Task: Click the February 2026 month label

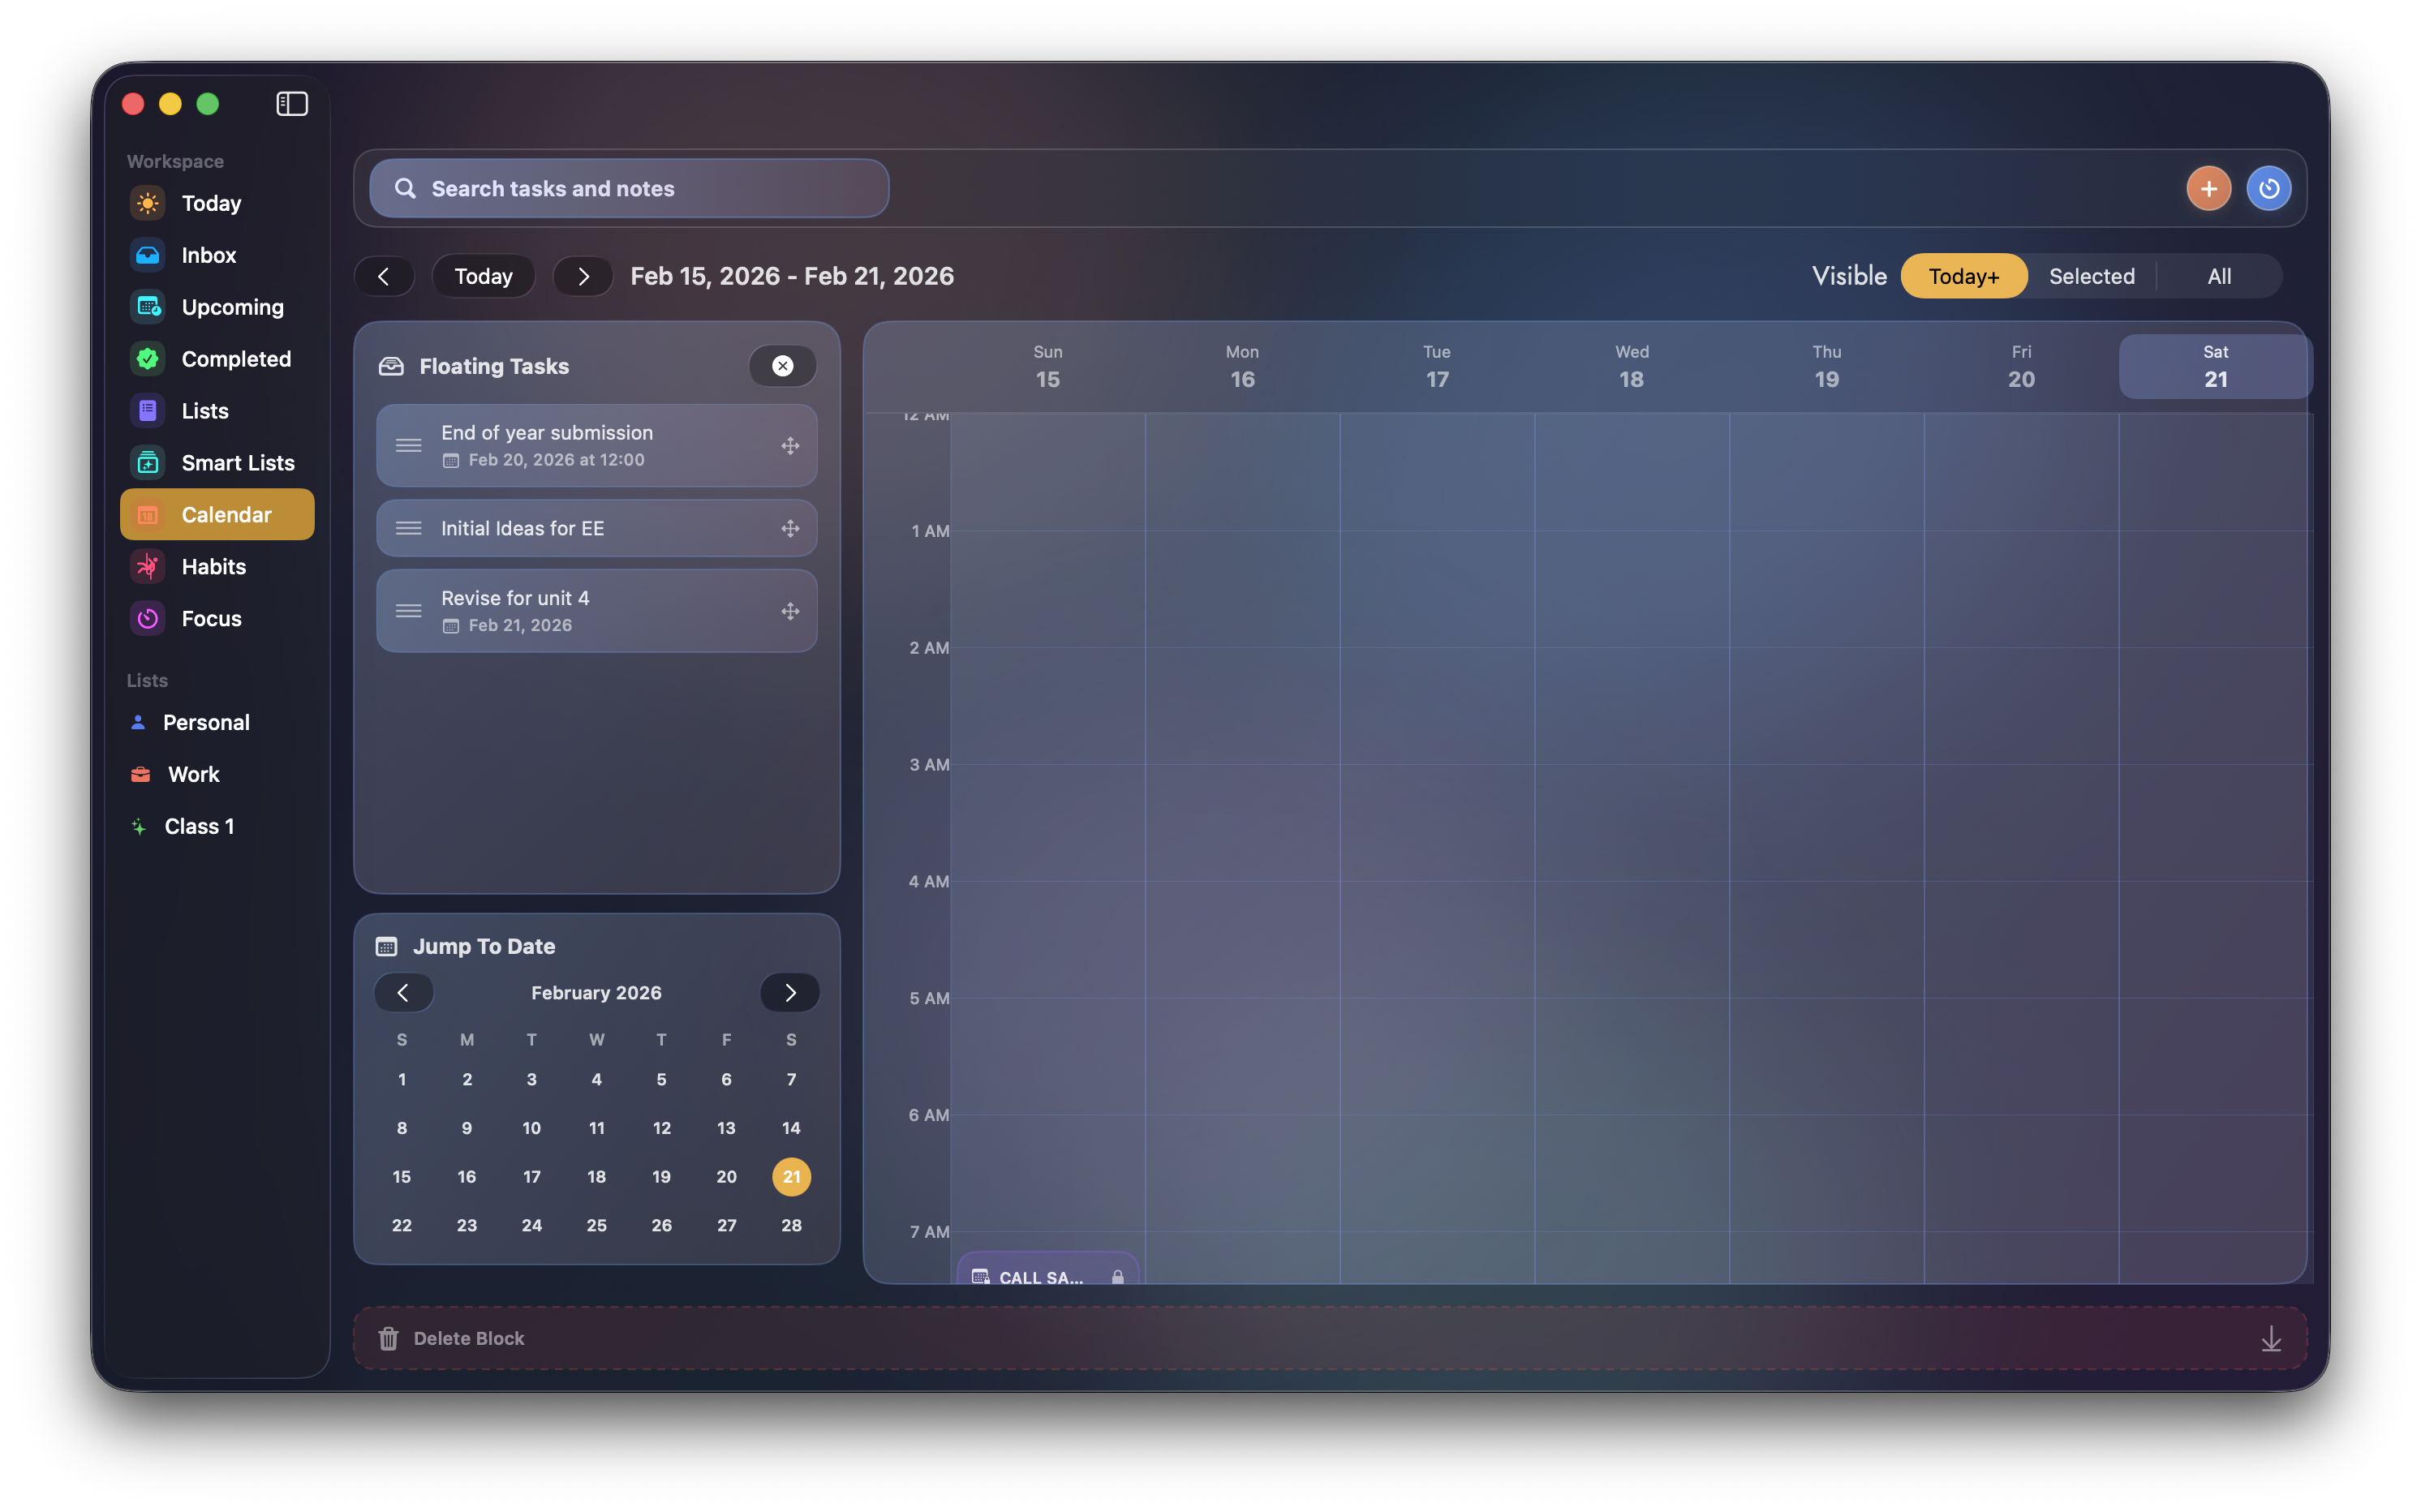Action: [x=596, y=992]
